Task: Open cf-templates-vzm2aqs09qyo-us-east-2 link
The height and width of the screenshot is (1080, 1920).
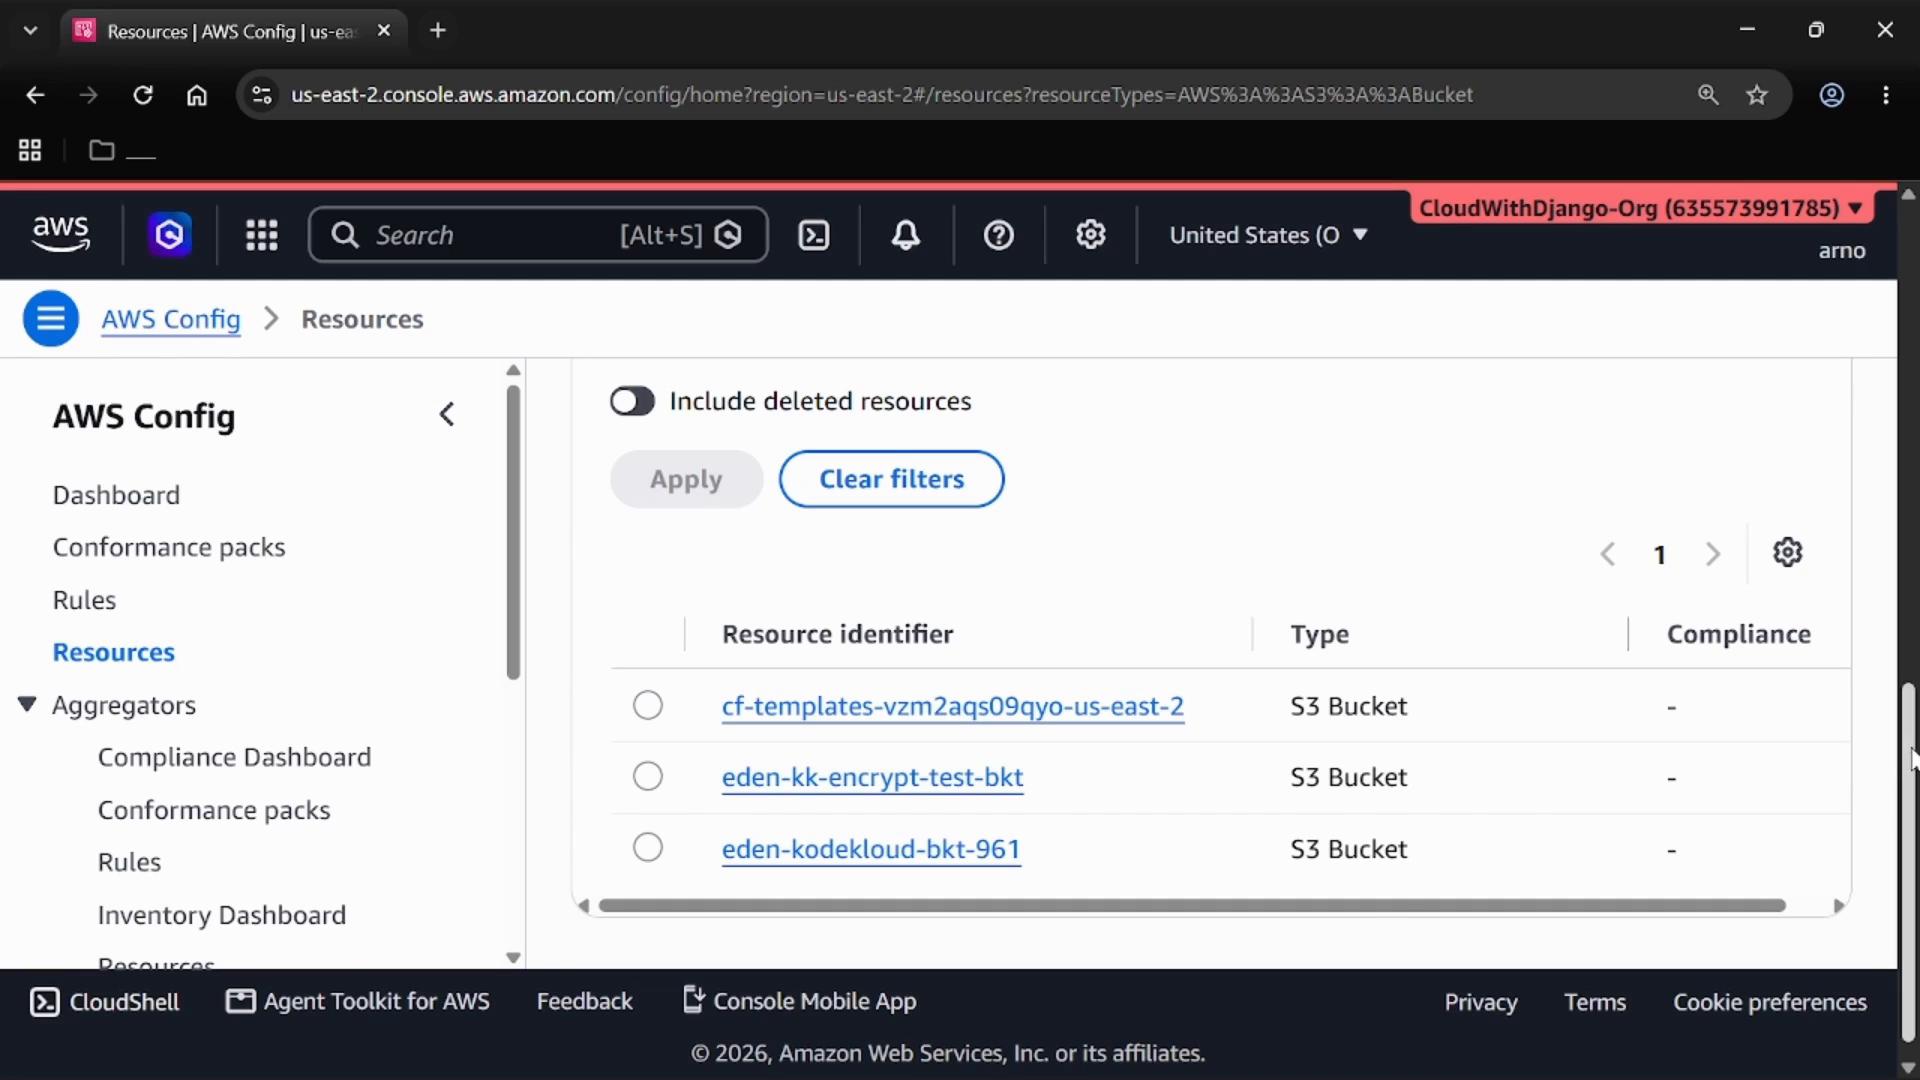Action: 953,706
